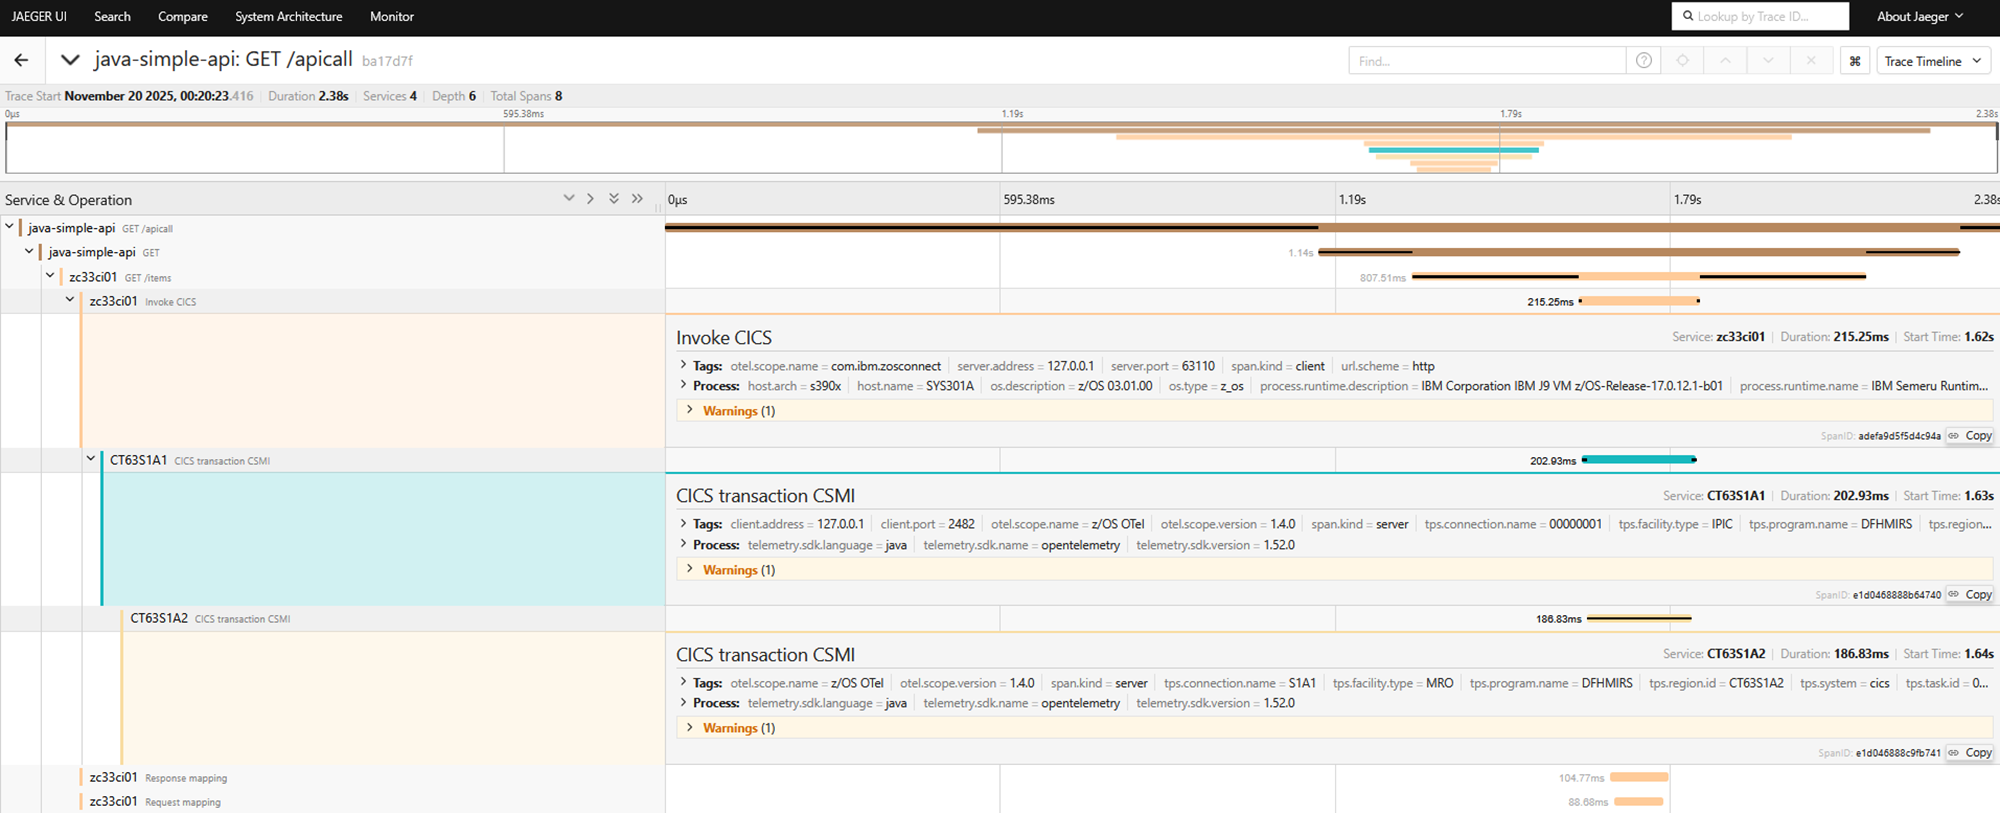Viewport: 2000px width, 813px height.
Task: Open the About Jaeger menu
Action: [1920, 16]
